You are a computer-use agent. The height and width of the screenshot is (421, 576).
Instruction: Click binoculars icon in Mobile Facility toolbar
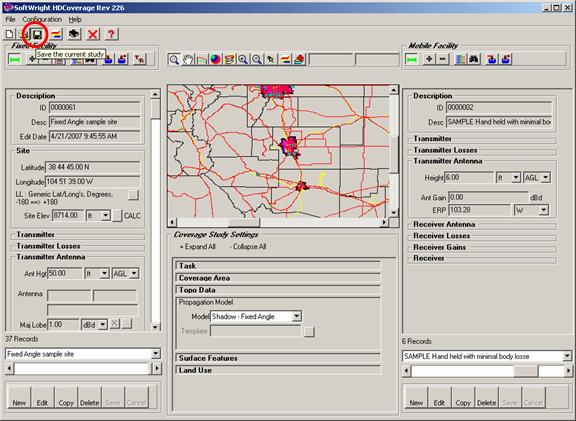coord(474,59)
